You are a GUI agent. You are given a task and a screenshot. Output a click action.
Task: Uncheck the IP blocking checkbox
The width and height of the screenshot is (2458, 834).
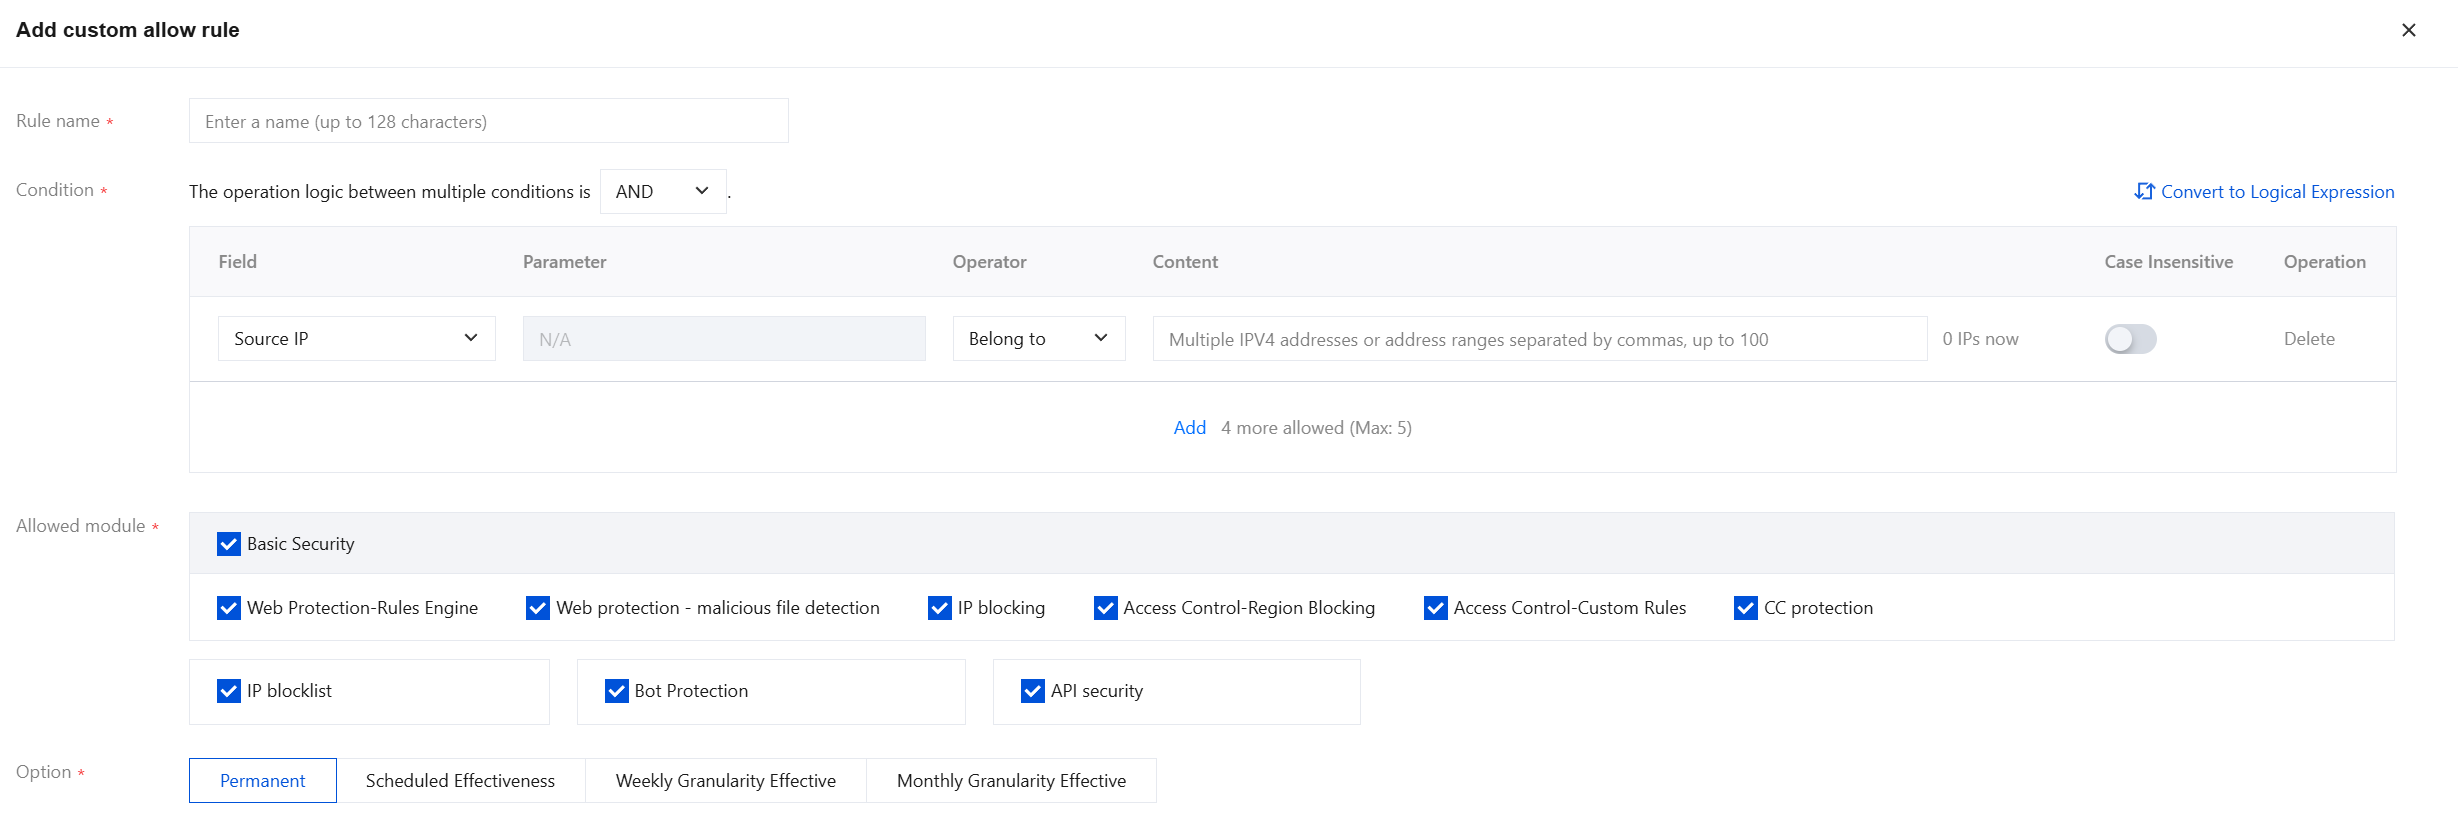940,608
